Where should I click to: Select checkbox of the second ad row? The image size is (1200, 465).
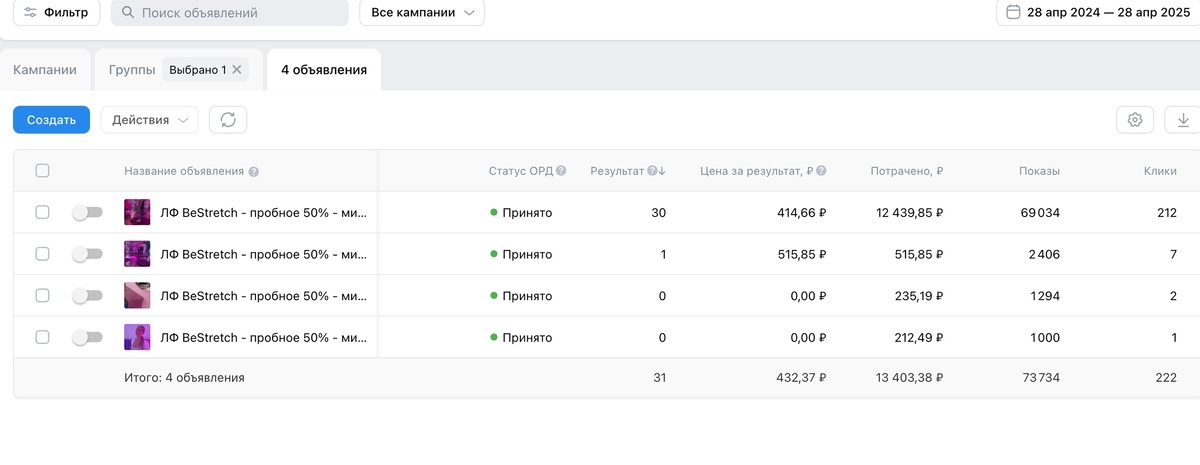(x=42, y=254)
